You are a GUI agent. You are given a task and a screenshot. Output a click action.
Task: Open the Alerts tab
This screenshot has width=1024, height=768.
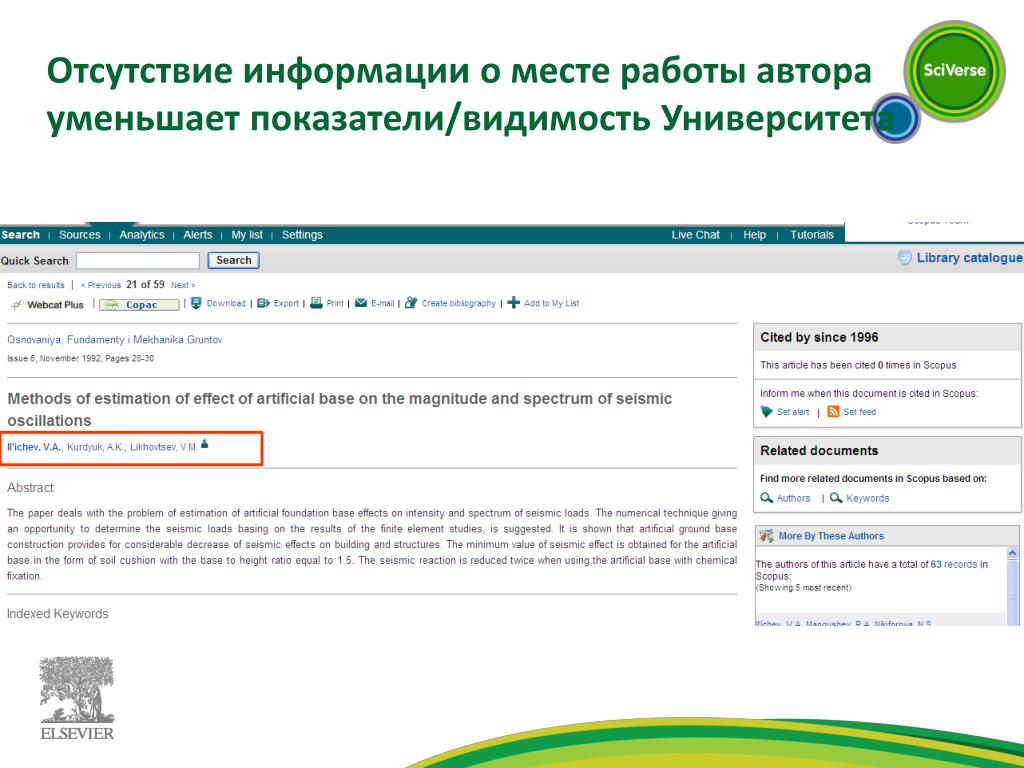click(x=198, y=234)
